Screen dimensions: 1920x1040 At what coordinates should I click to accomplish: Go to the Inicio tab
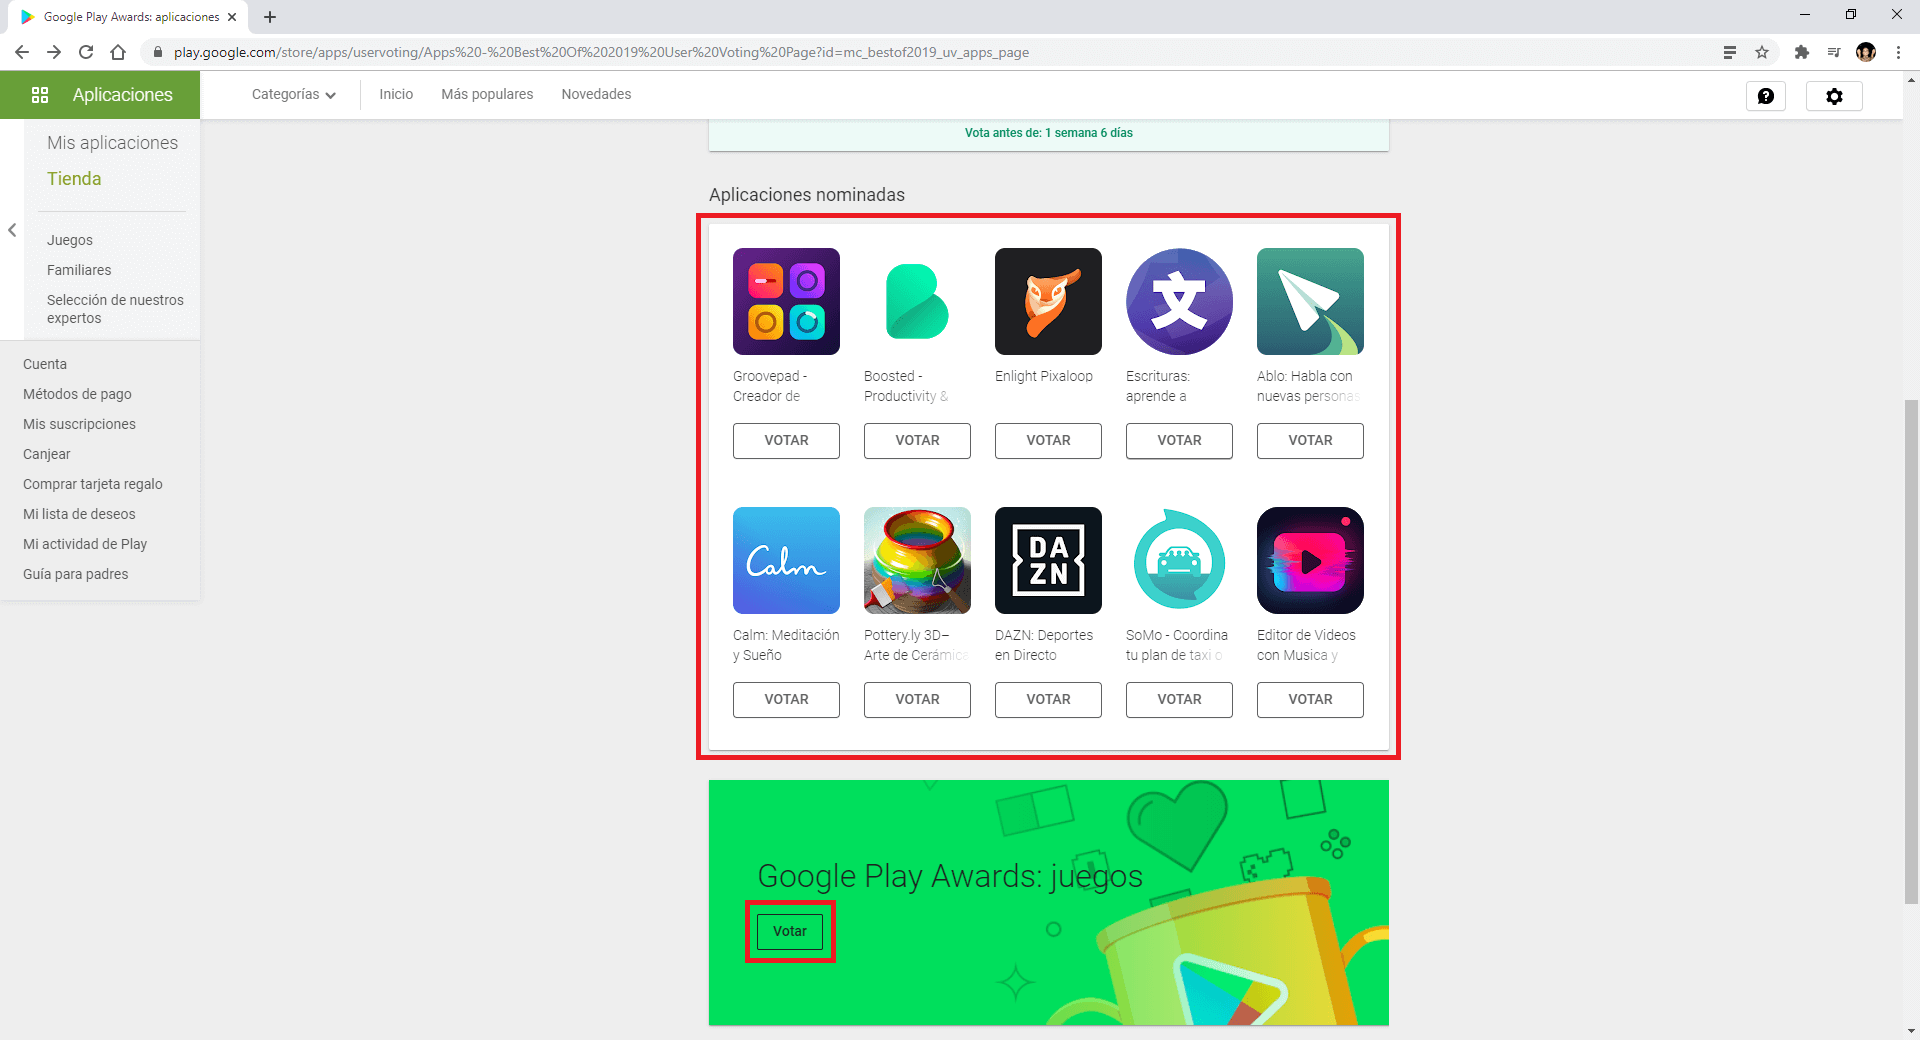(x=396, y=94)
